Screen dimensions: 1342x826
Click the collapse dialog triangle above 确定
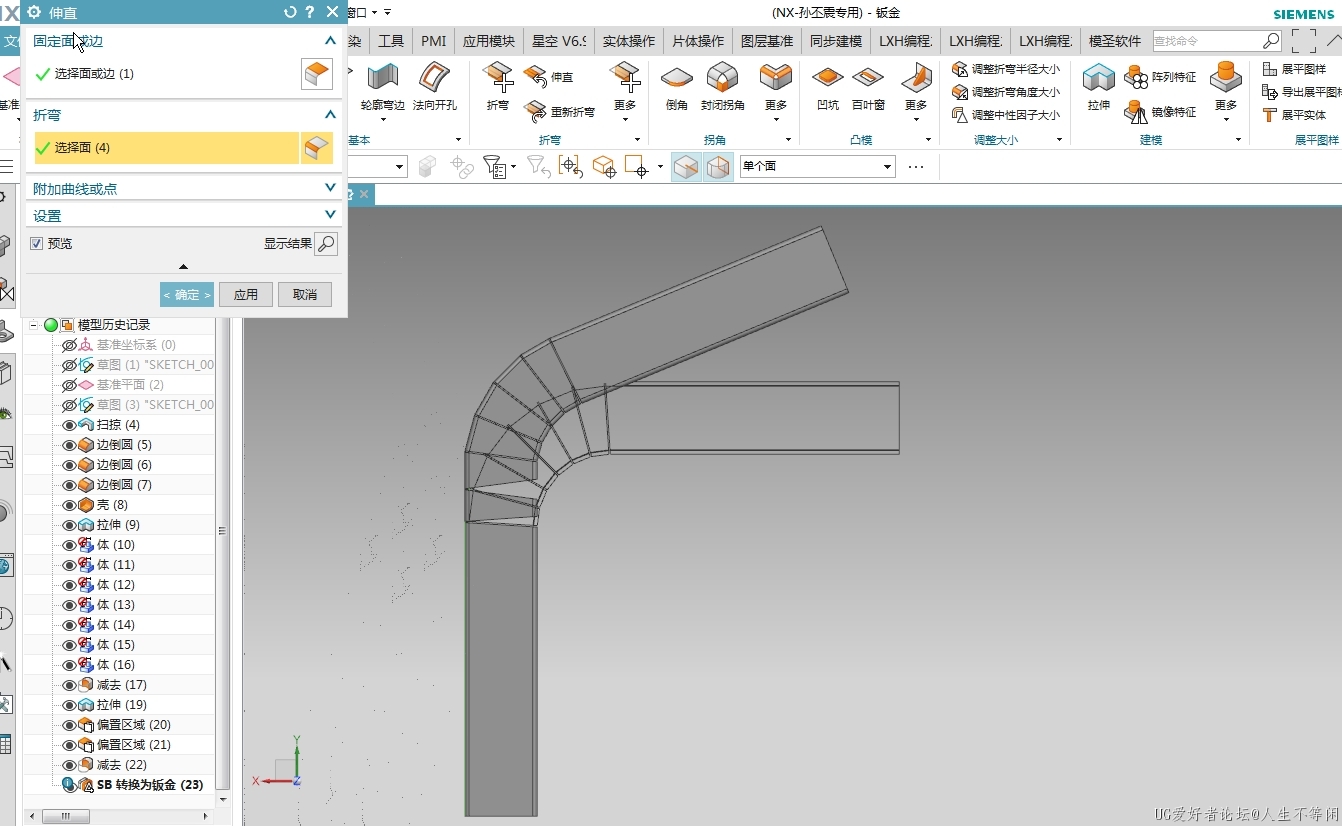183,267
